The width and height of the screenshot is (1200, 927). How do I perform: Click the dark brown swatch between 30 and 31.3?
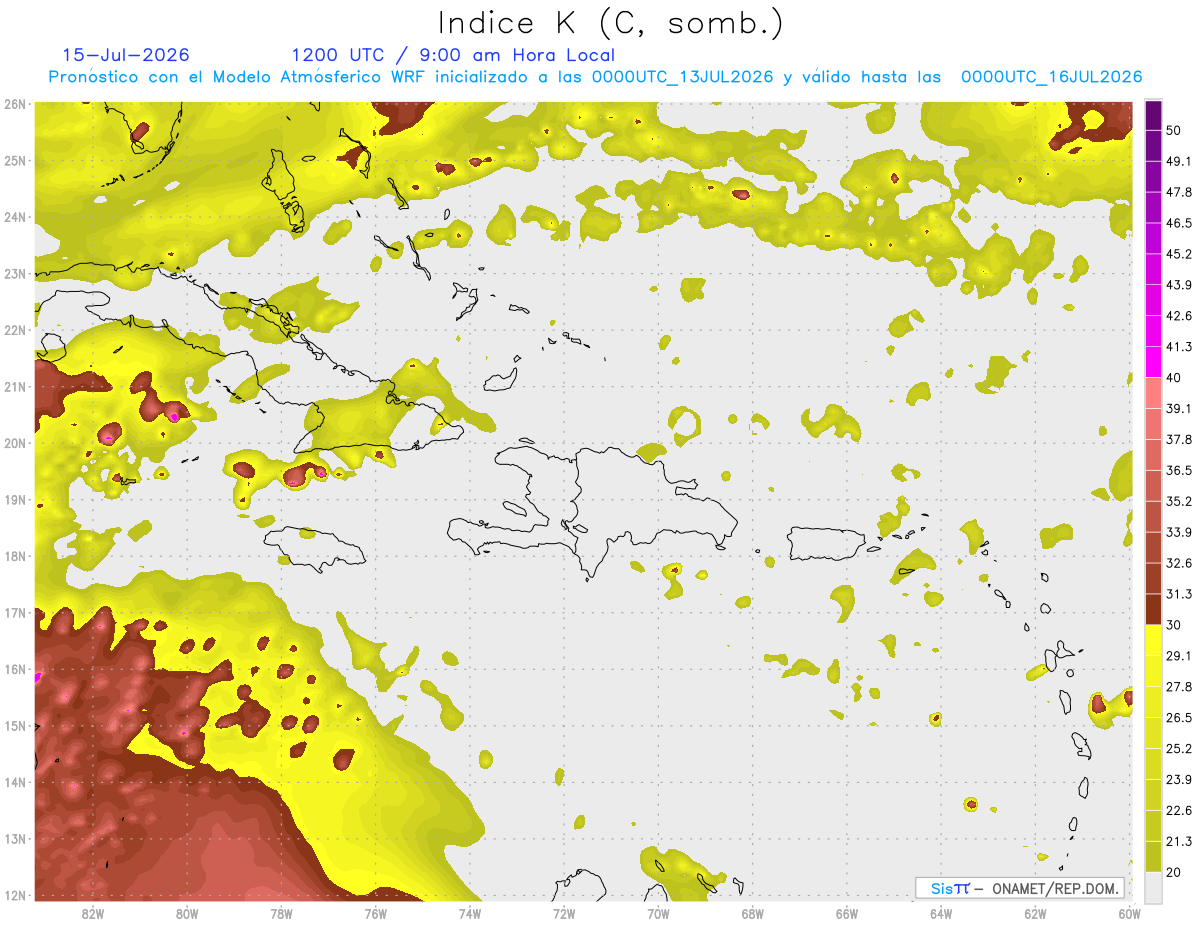tap(1153, 609)
